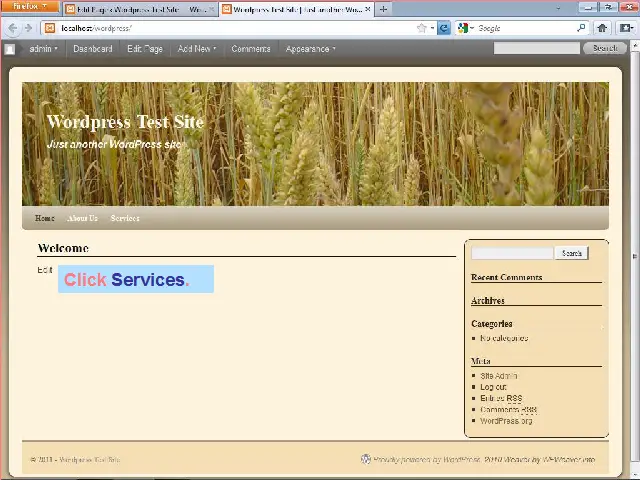Open the Welcome page title link
The height and width of the screenshot is (480, 640).
click(63, 248)
